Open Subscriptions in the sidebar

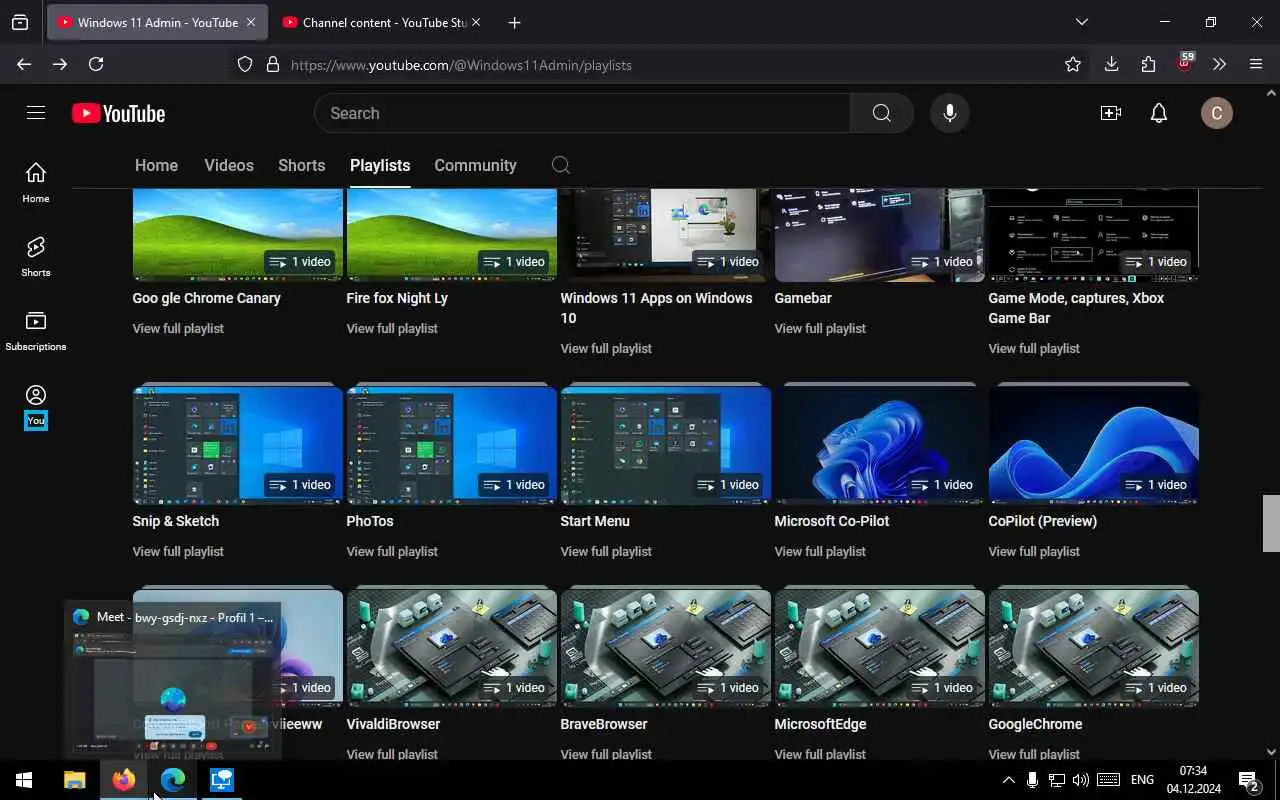coord(36,331)
